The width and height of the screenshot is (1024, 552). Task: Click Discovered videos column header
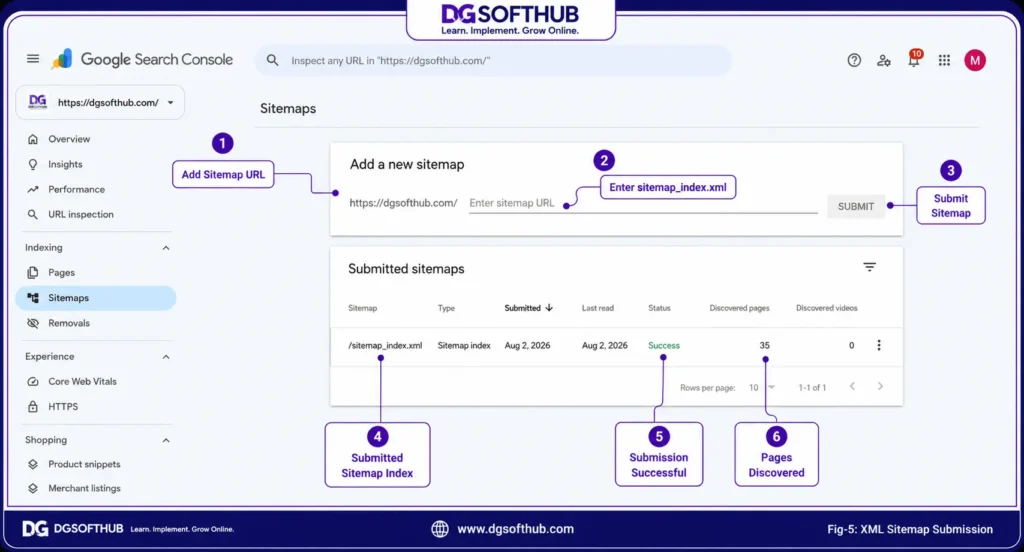pos(826,308)
